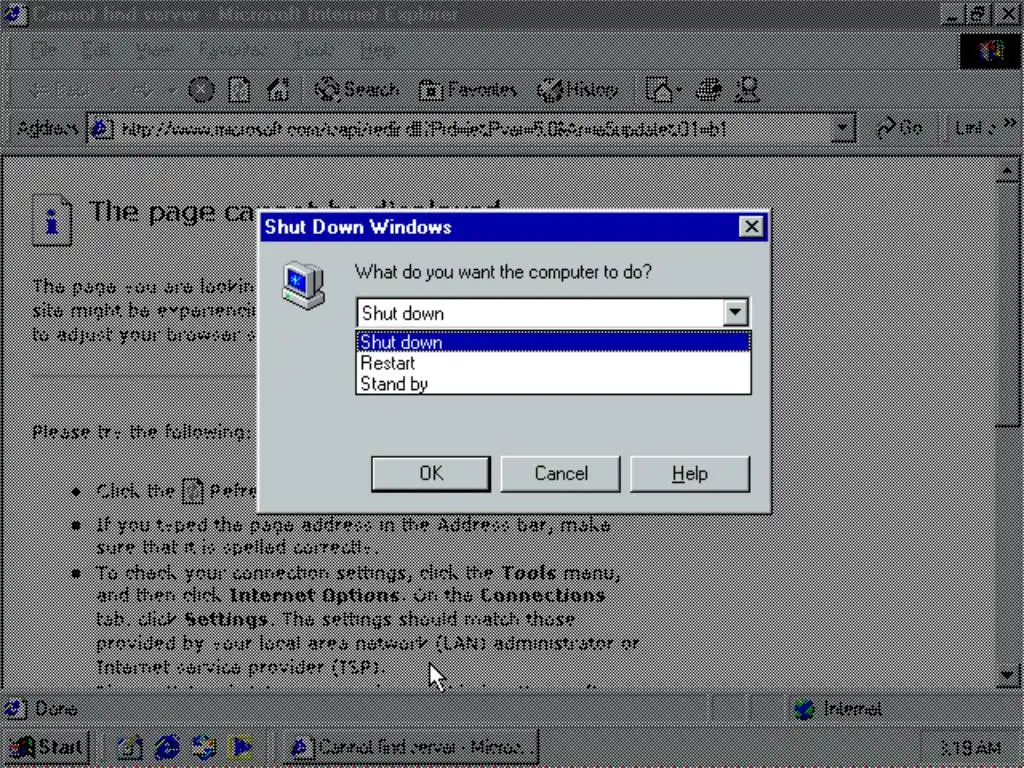The image size is (1024, 768).
Task: Open the Tools menu in Internet Explorer
Action: (x=312, y=50)
